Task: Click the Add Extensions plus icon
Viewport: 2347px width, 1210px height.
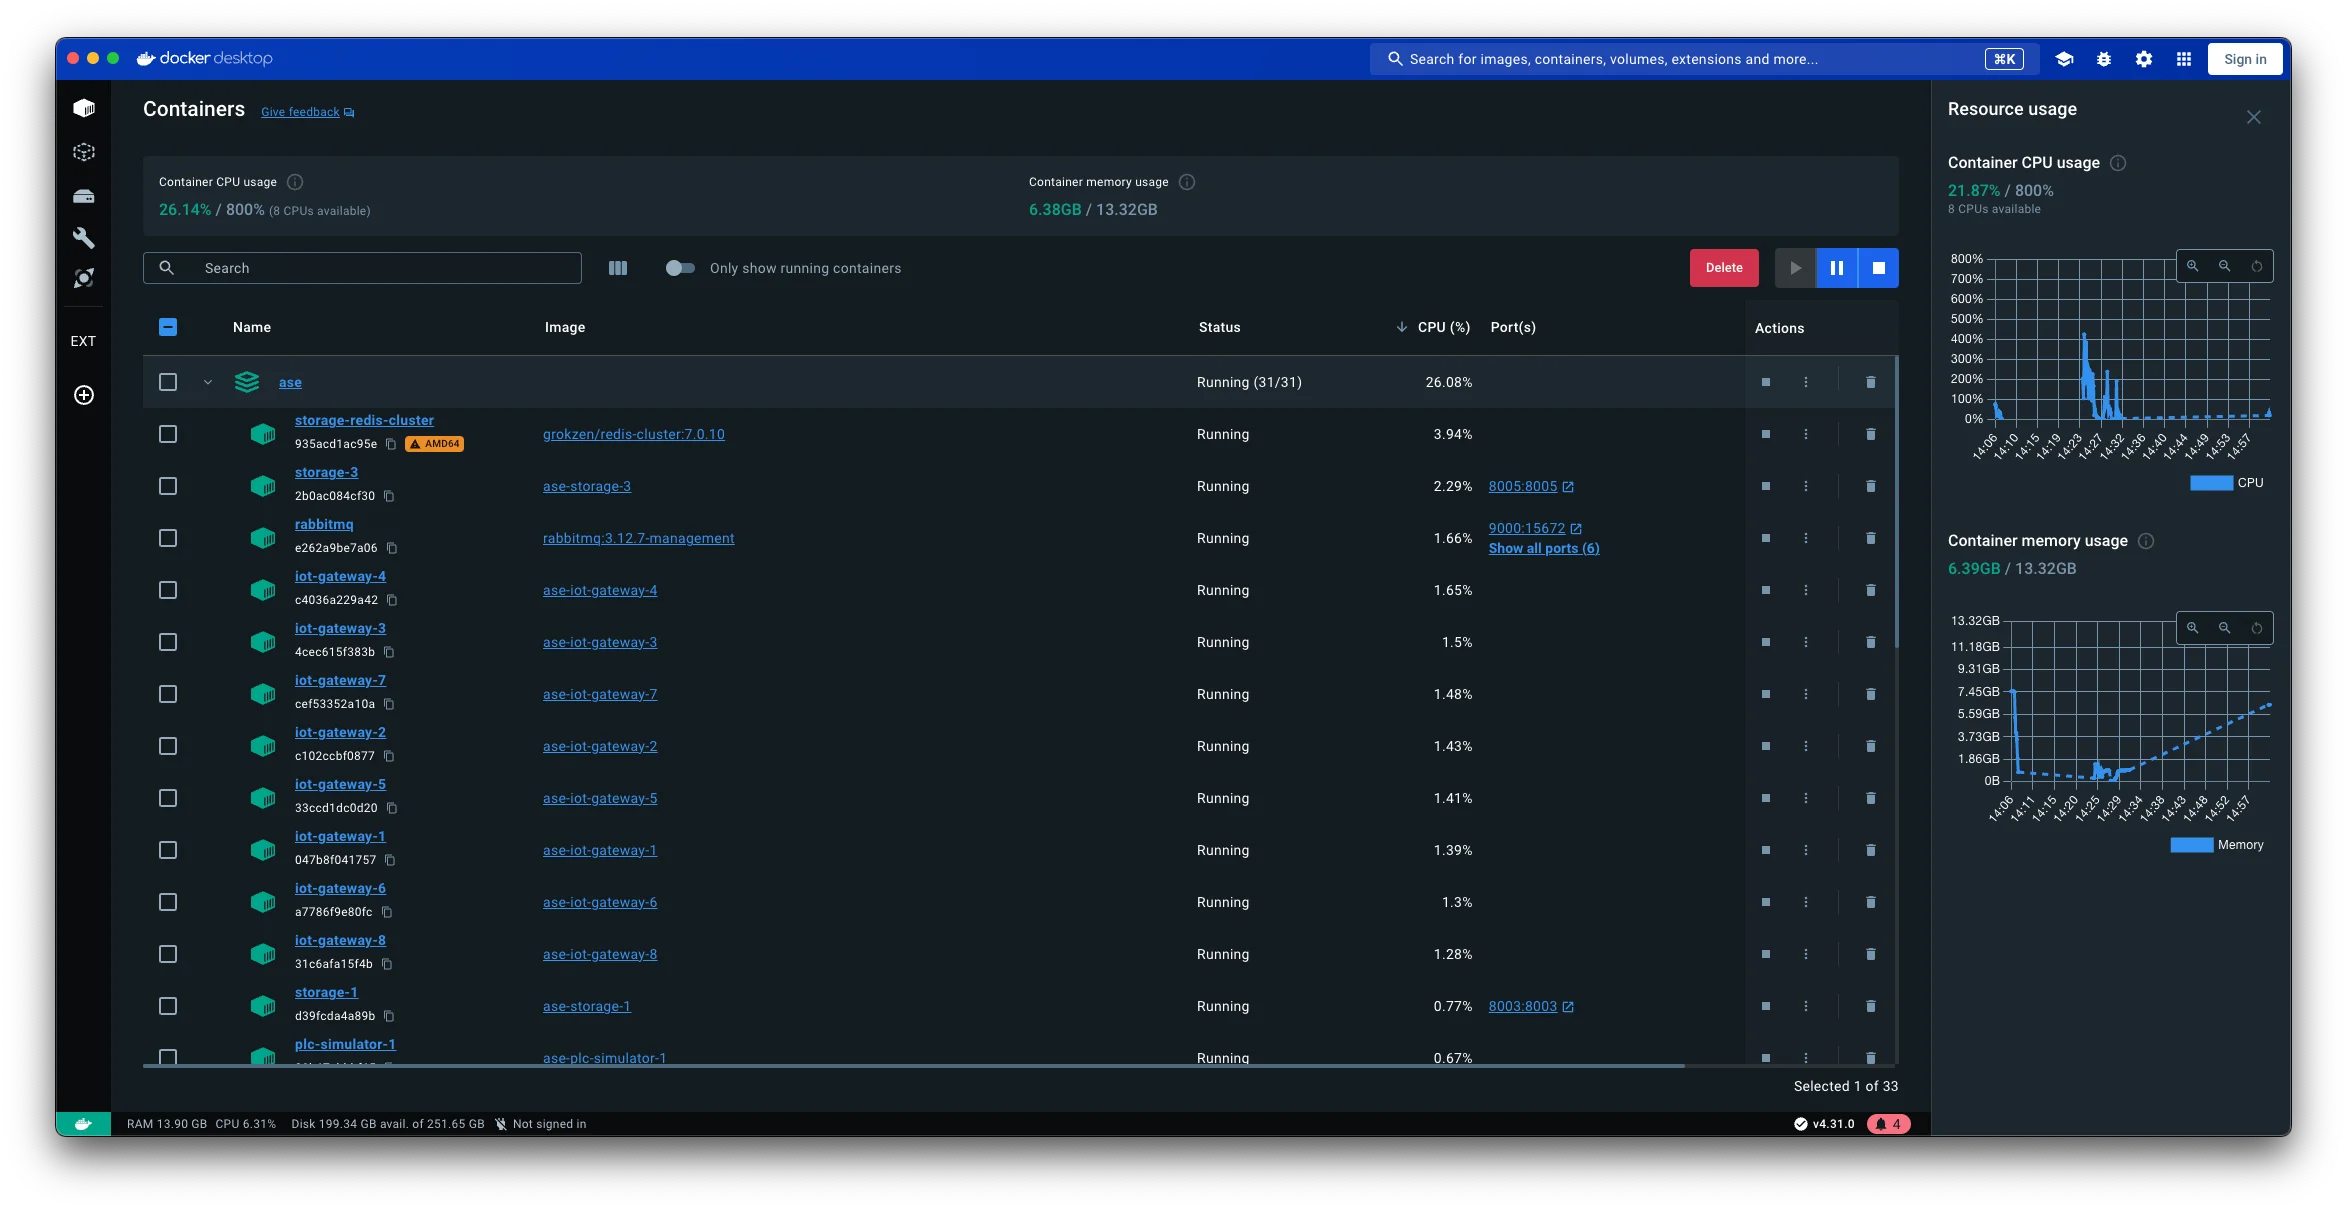Action: pyautogui.click(x=84, y=395)
